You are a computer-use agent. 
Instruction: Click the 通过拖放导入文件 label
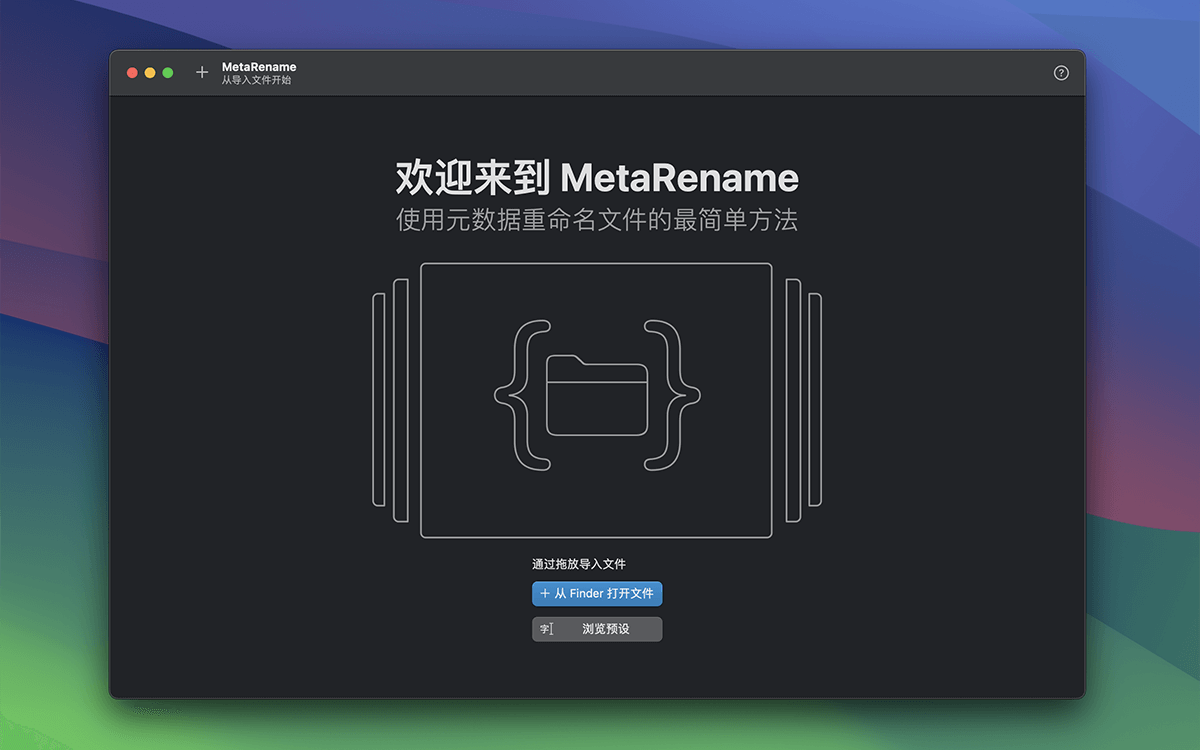click(579, 564)
